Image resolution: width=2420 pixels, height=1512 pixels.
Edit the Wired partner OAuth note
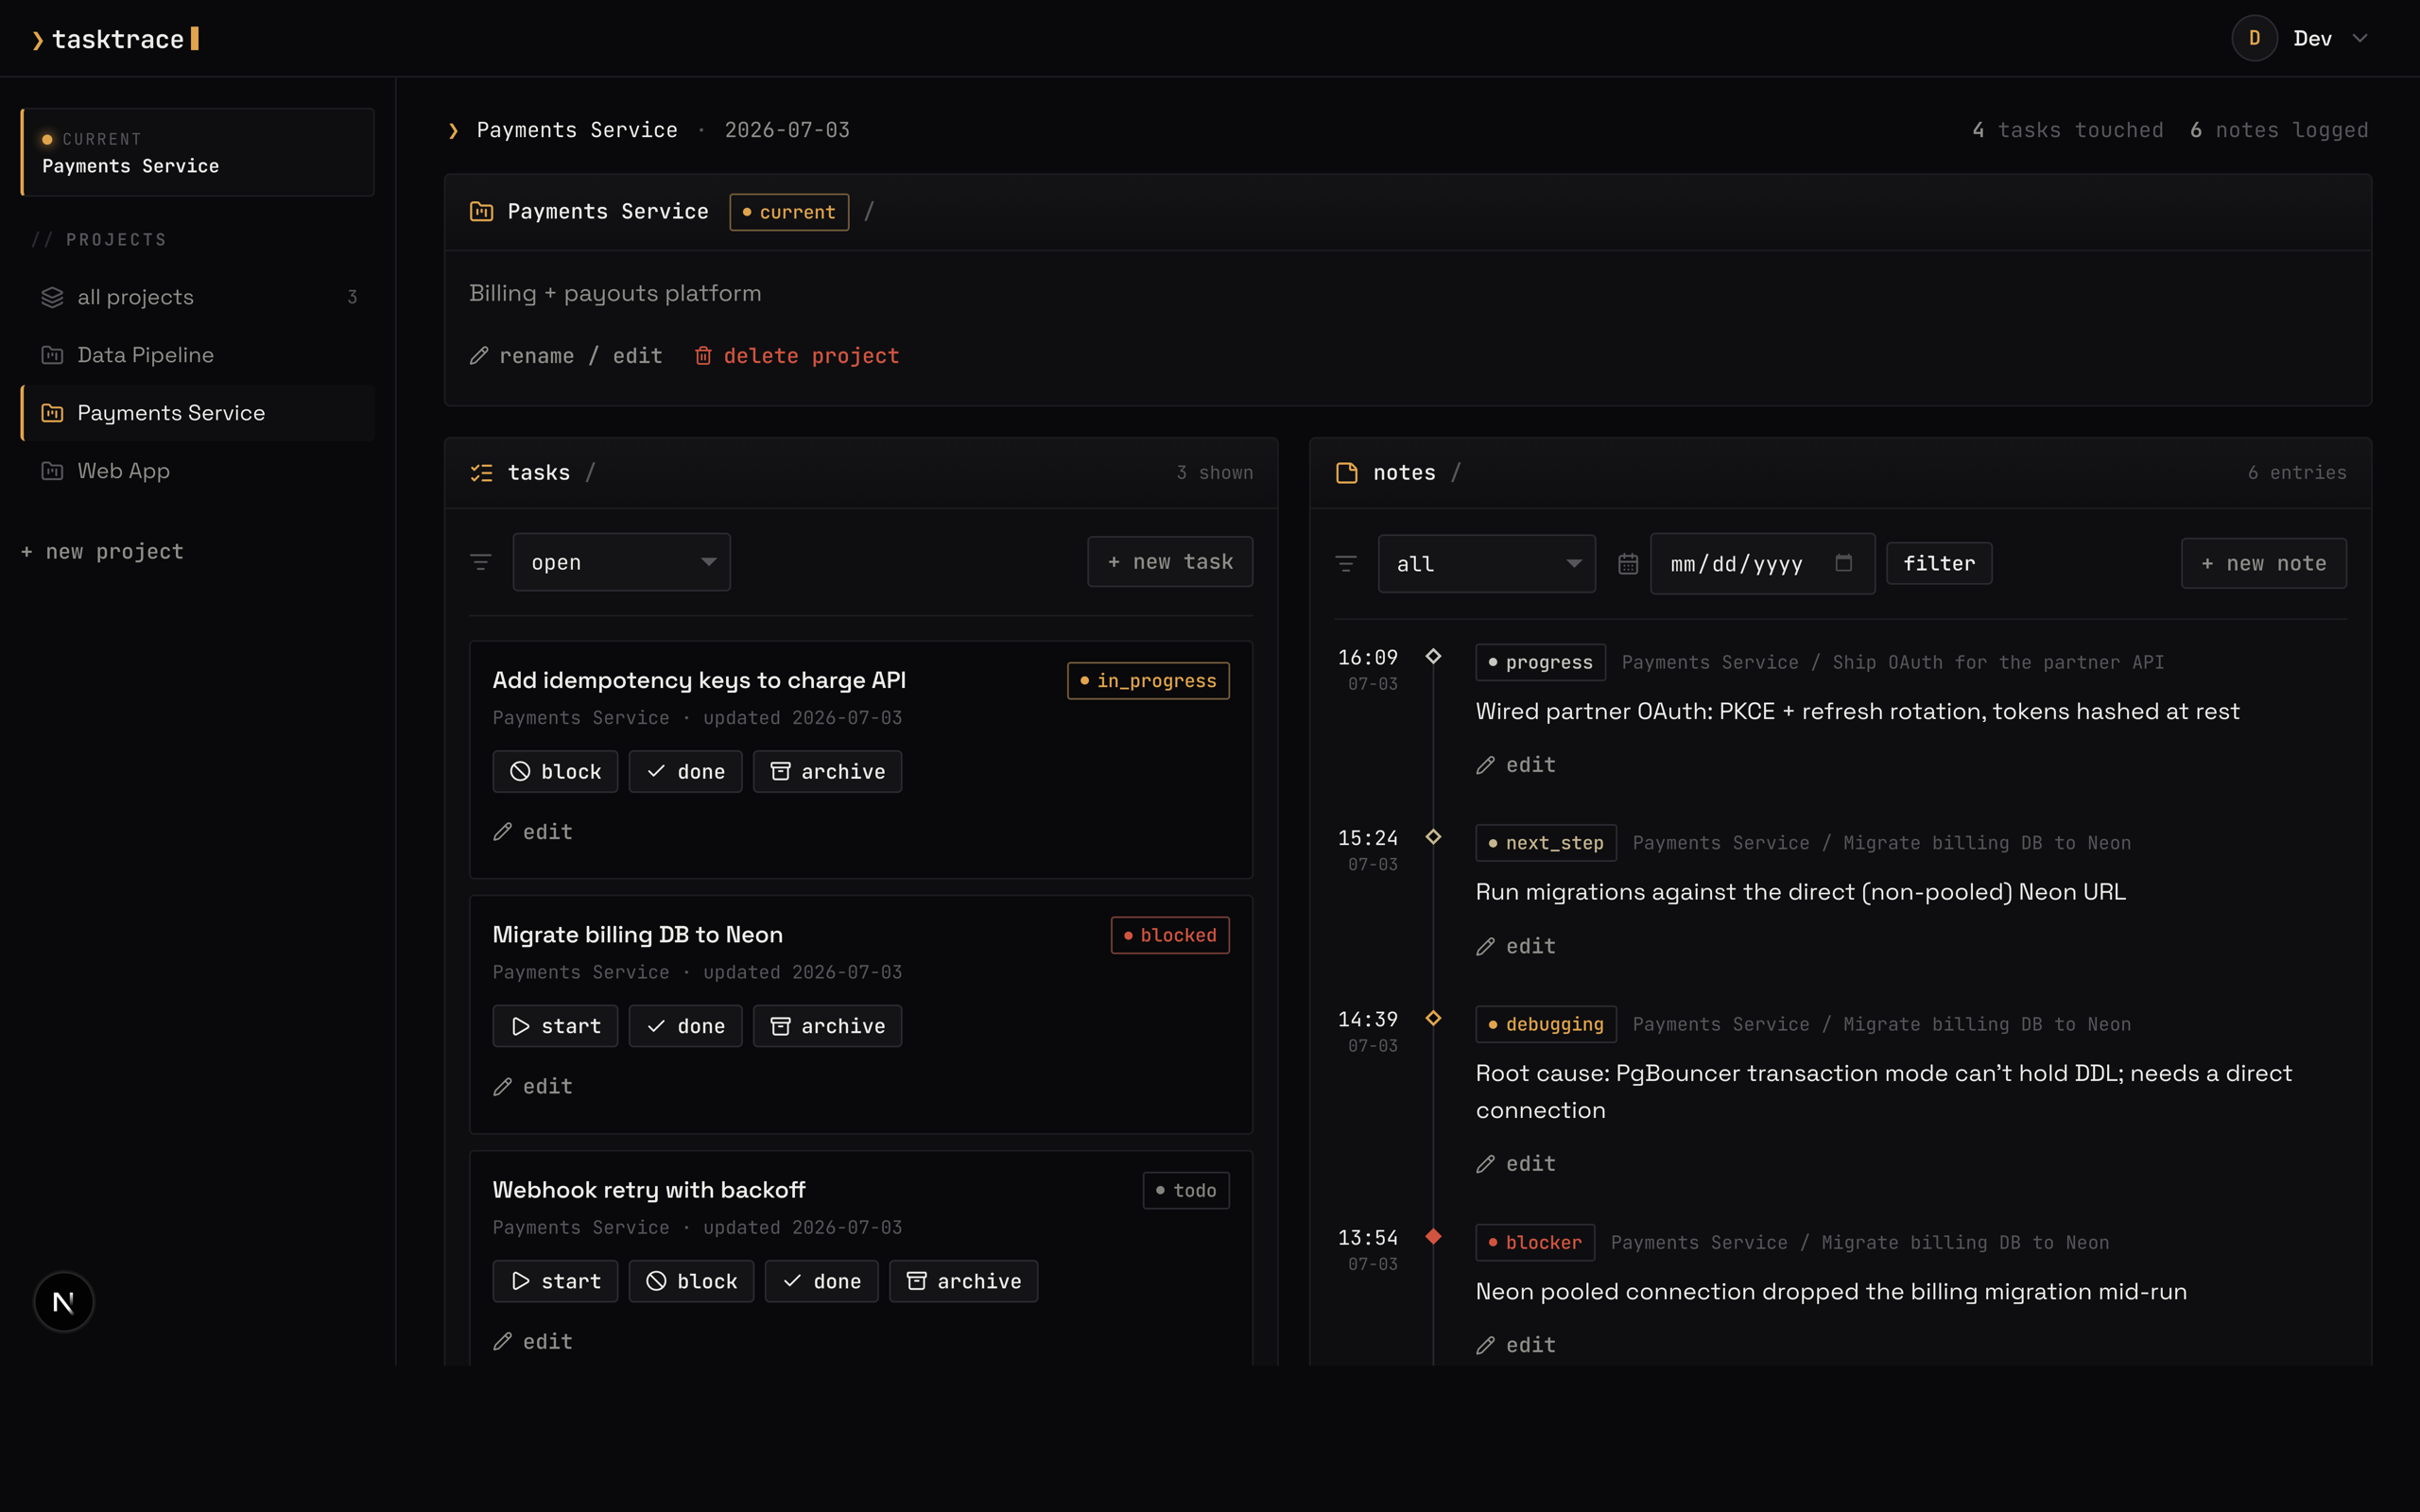(1516, 765)
